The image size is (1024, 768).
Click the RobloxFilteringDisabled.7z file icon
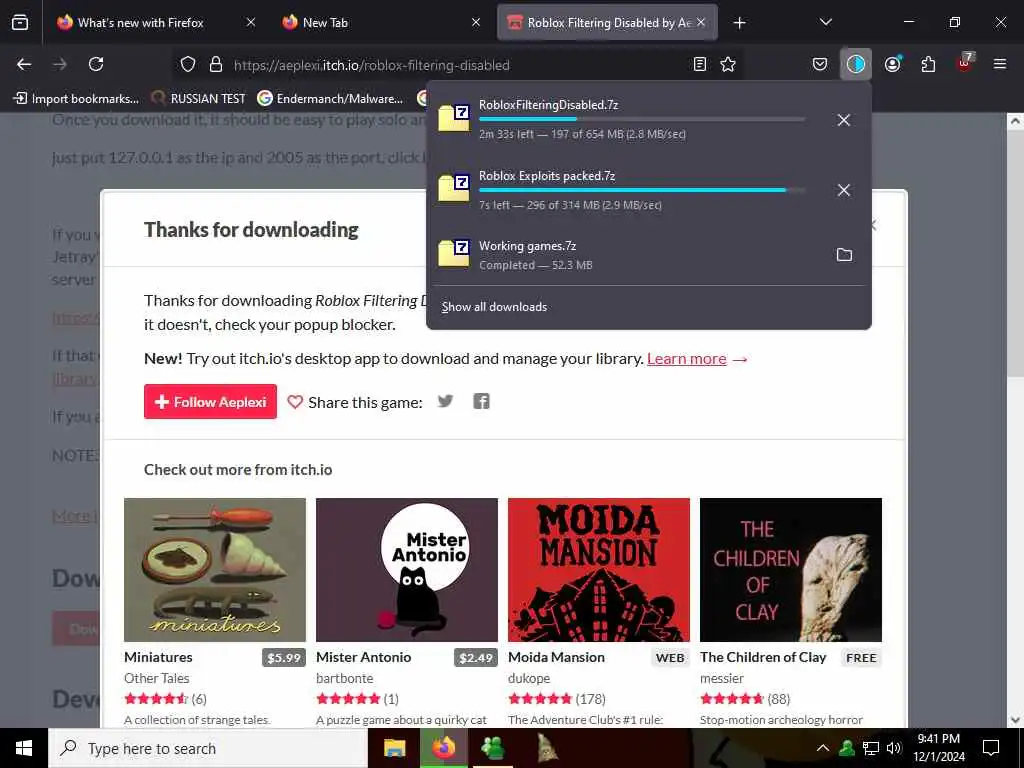coord(454,118)
